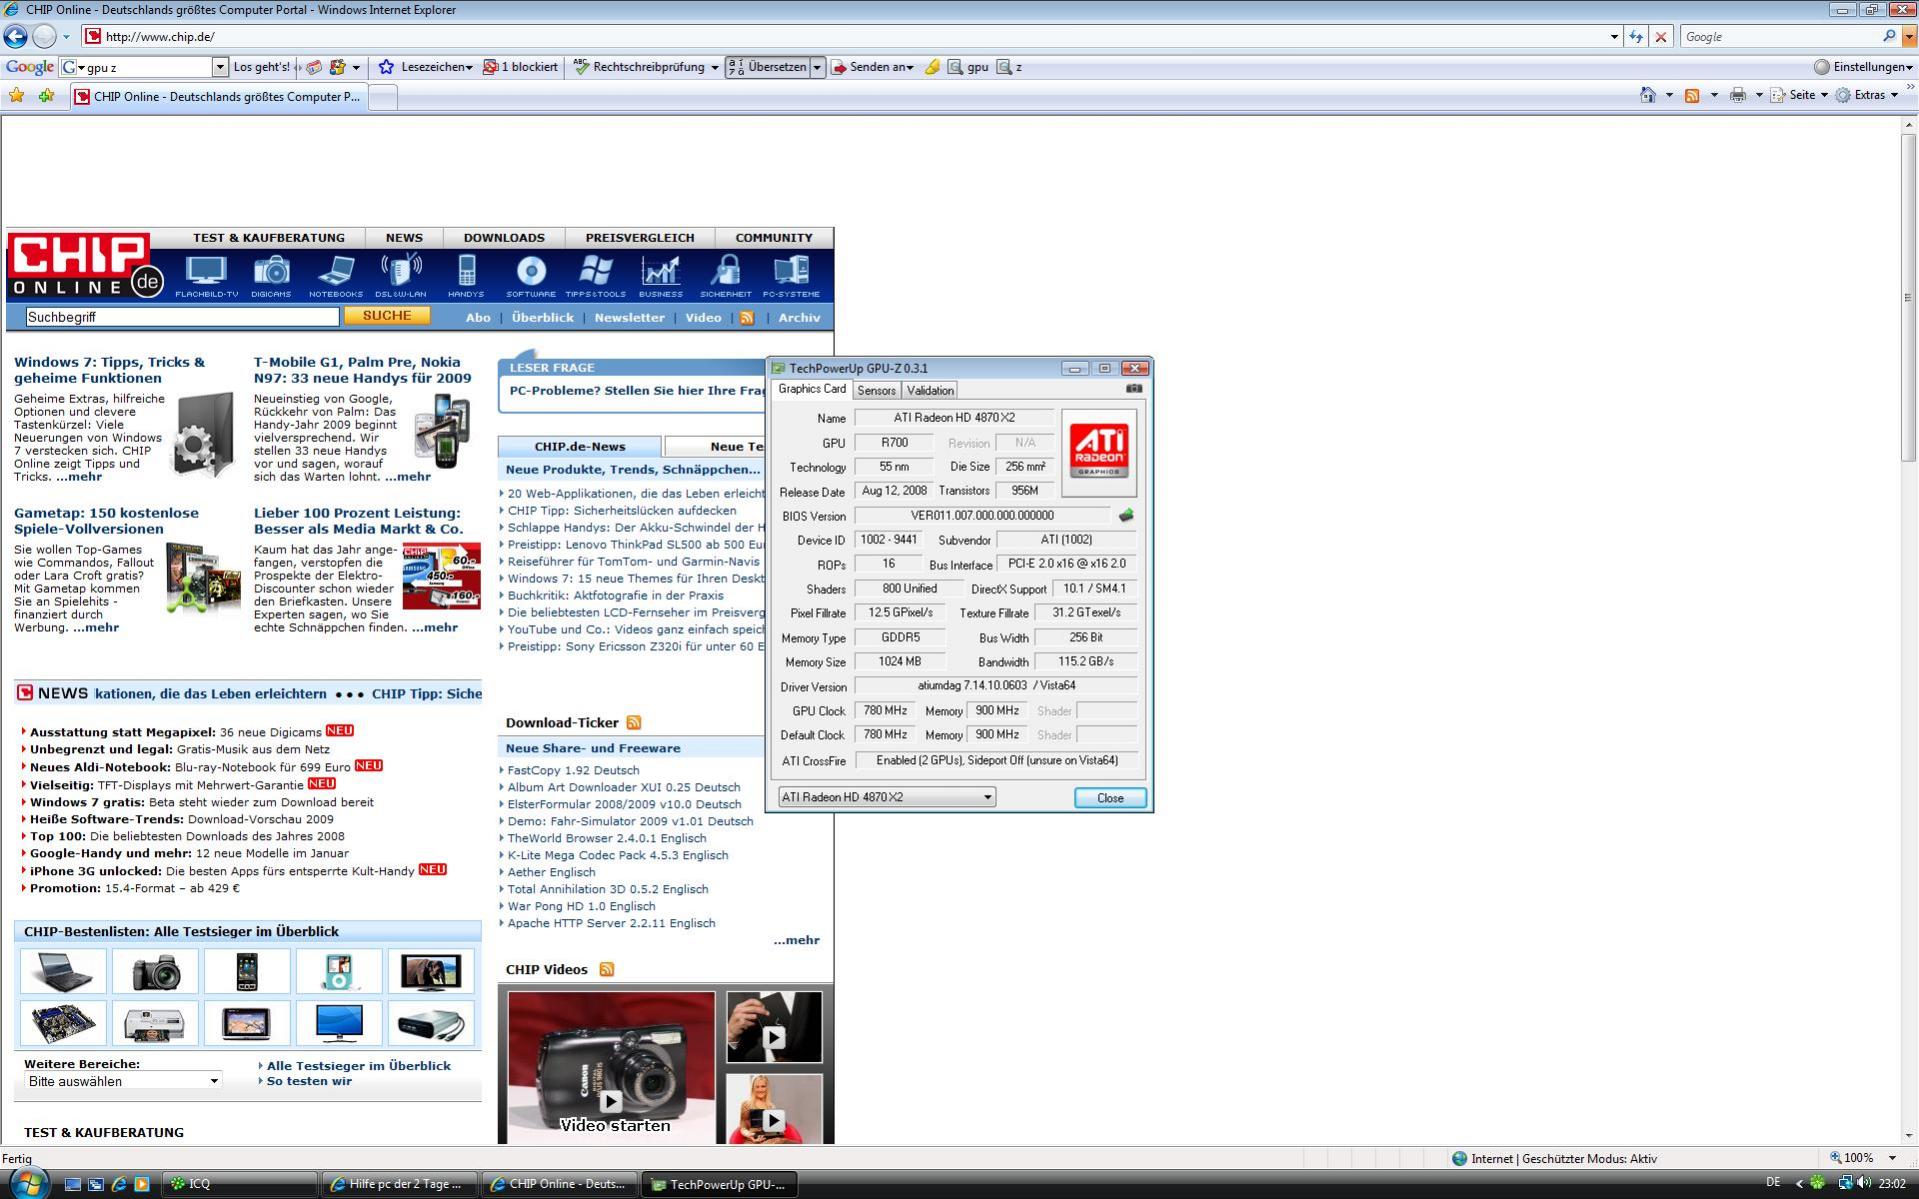Image resolution: width=1919 pixels, height=1199 pixels.
Task: Open the Notebooks category icon
Action: [x=336, y=276]
